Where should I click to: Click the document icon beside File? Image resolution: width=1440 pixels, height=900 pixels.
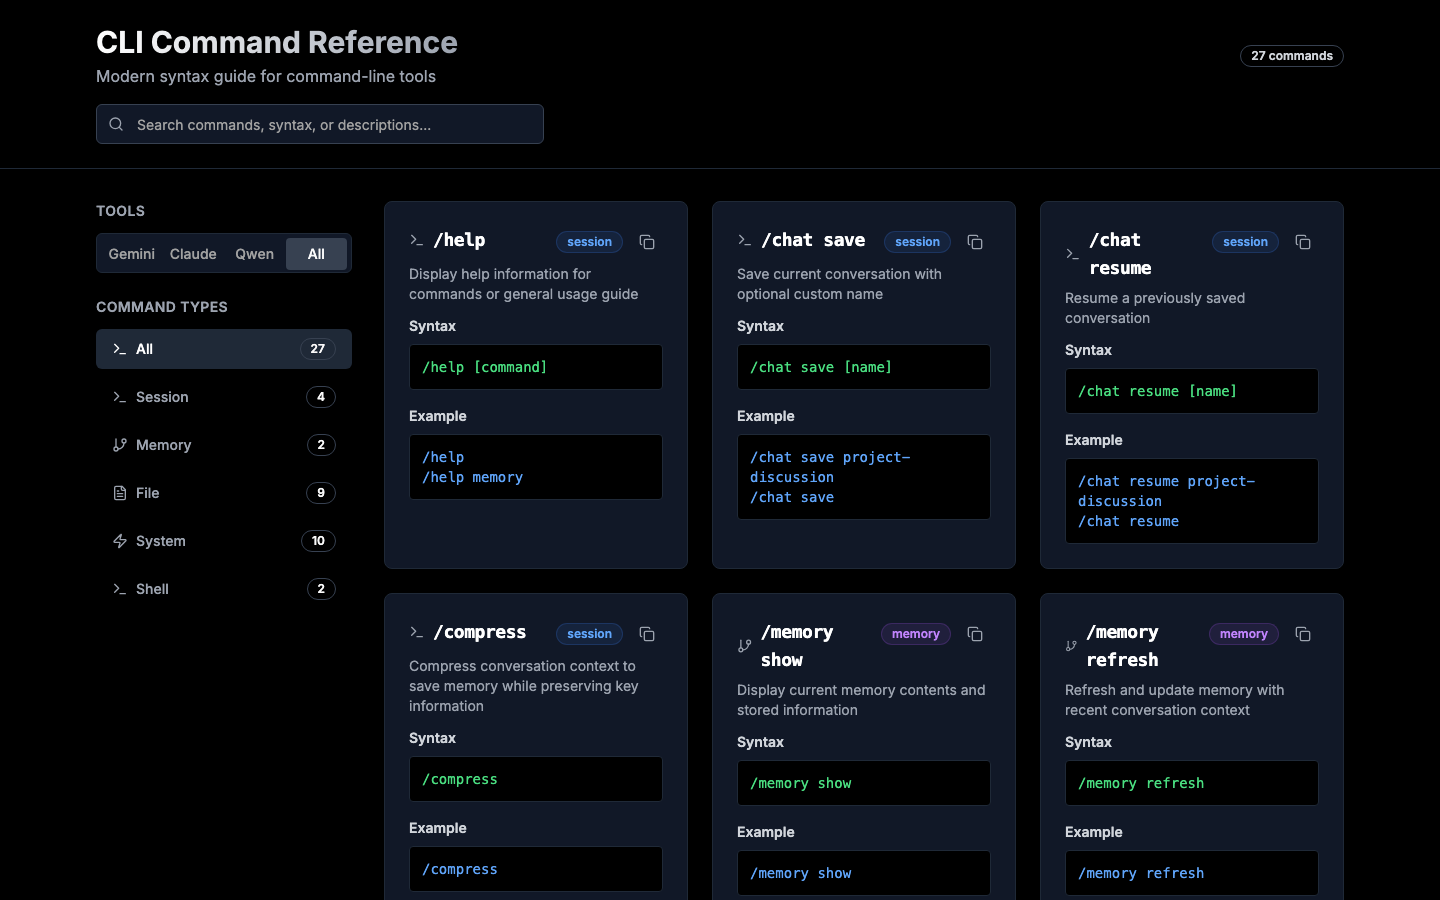[x=119, y=493]
